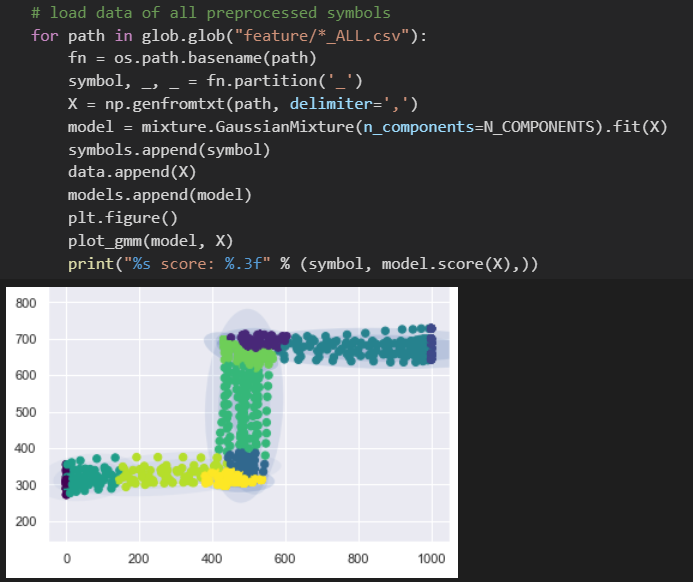Click the plt.figure() line
The image size is (693, 582).
122,218
